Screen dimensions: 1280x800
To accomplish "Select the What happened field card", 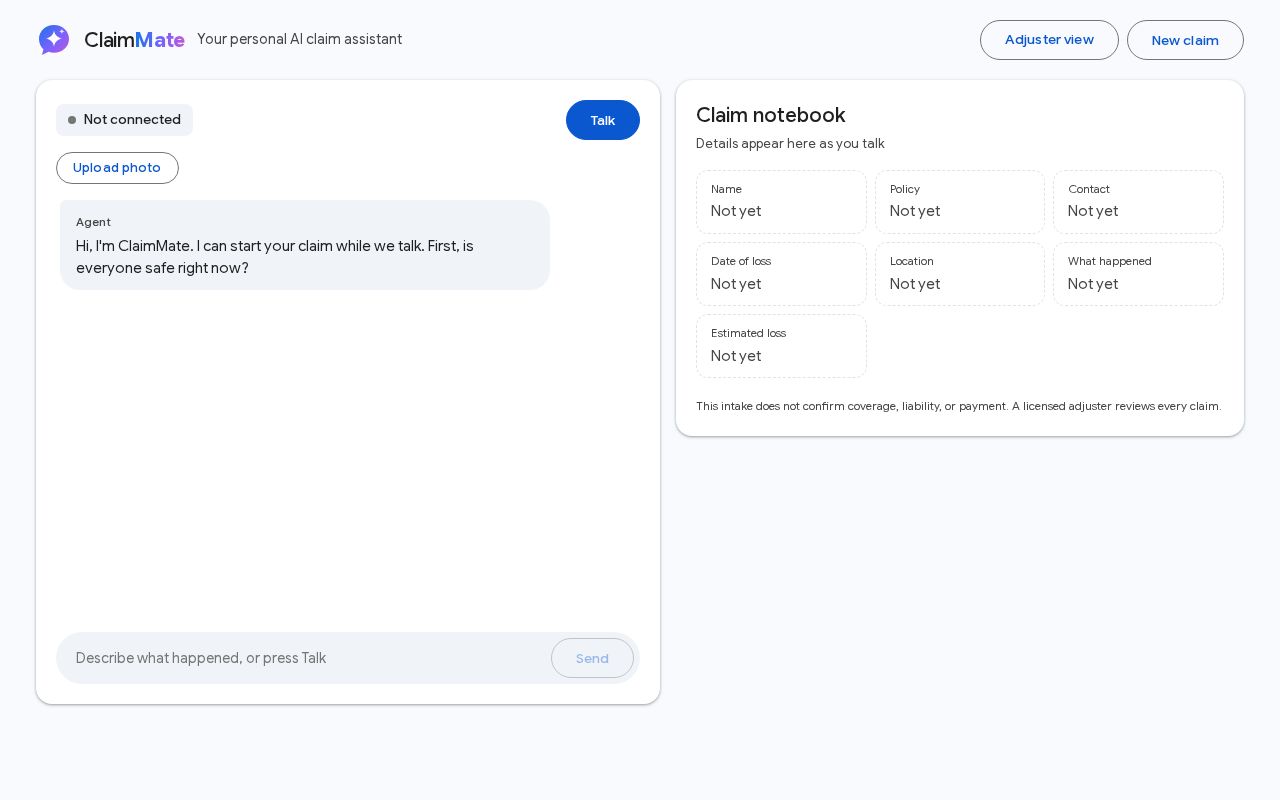I will pyautogui.click(x=1138, y=274).
